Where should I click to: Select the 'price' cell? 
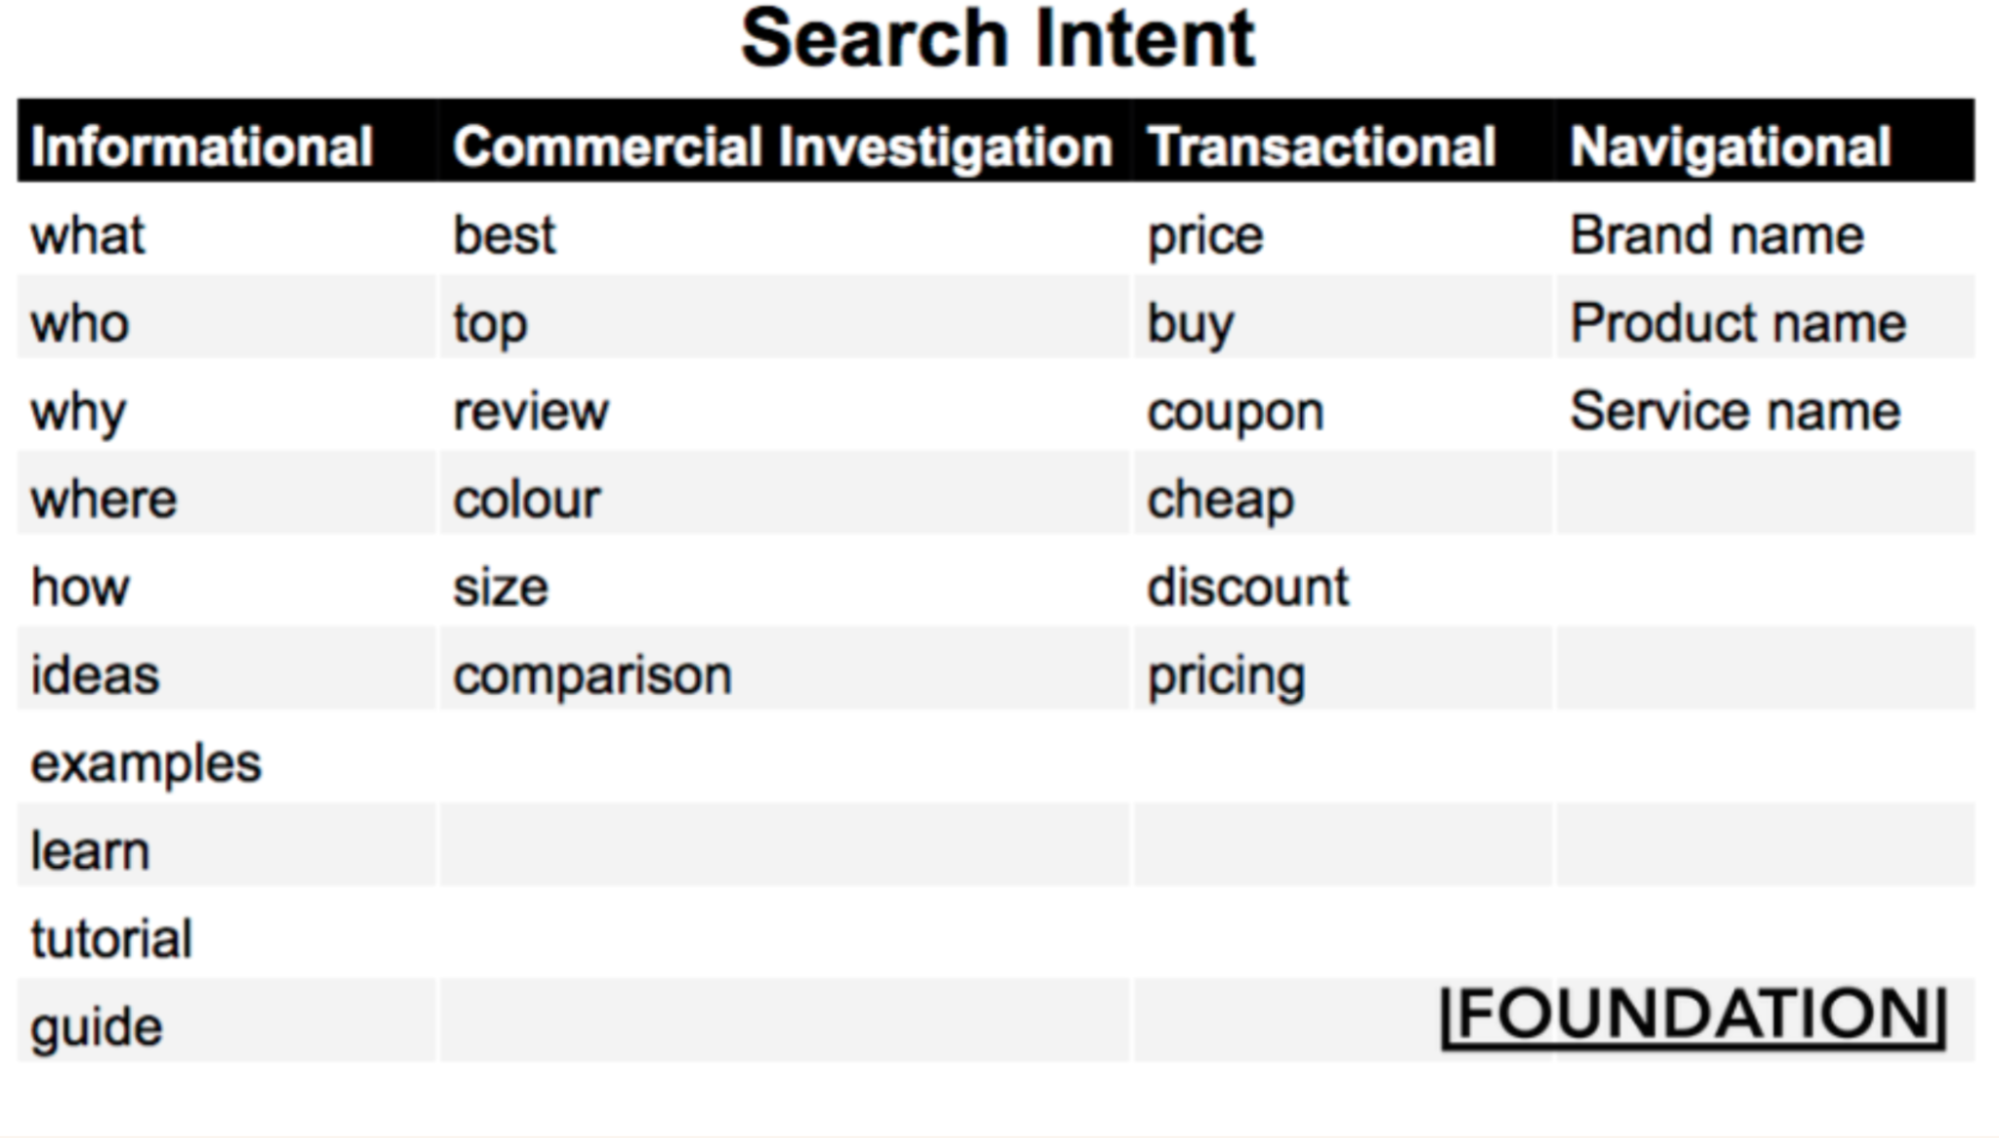[x=1205, y=236]
